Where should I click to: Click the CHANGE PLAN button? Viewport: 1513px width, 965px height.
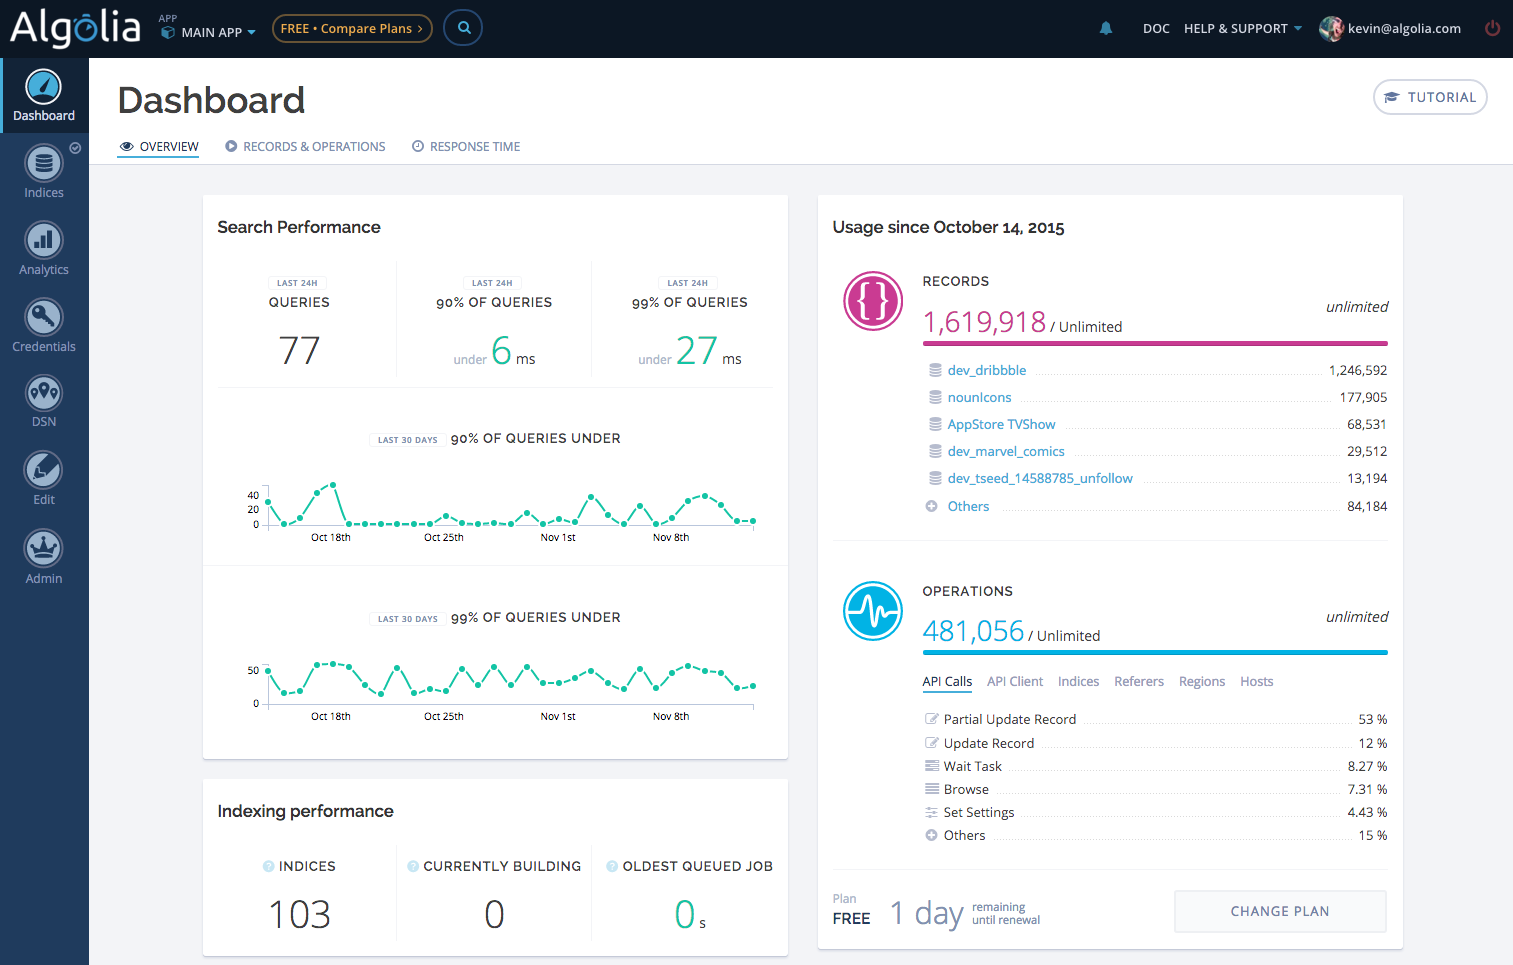[1280, 911]
